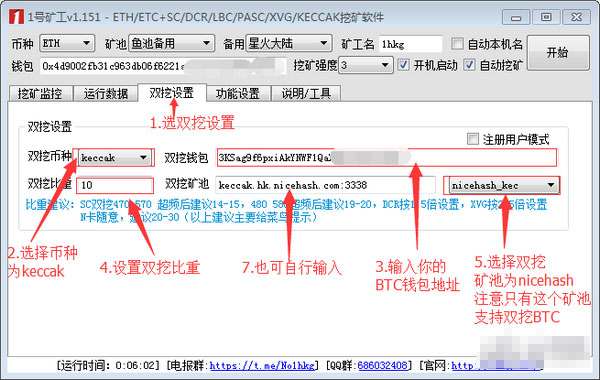Open the Telegram group link
Image resolution: width=600 pixels, height=380 pixels.
click(262, 366)
